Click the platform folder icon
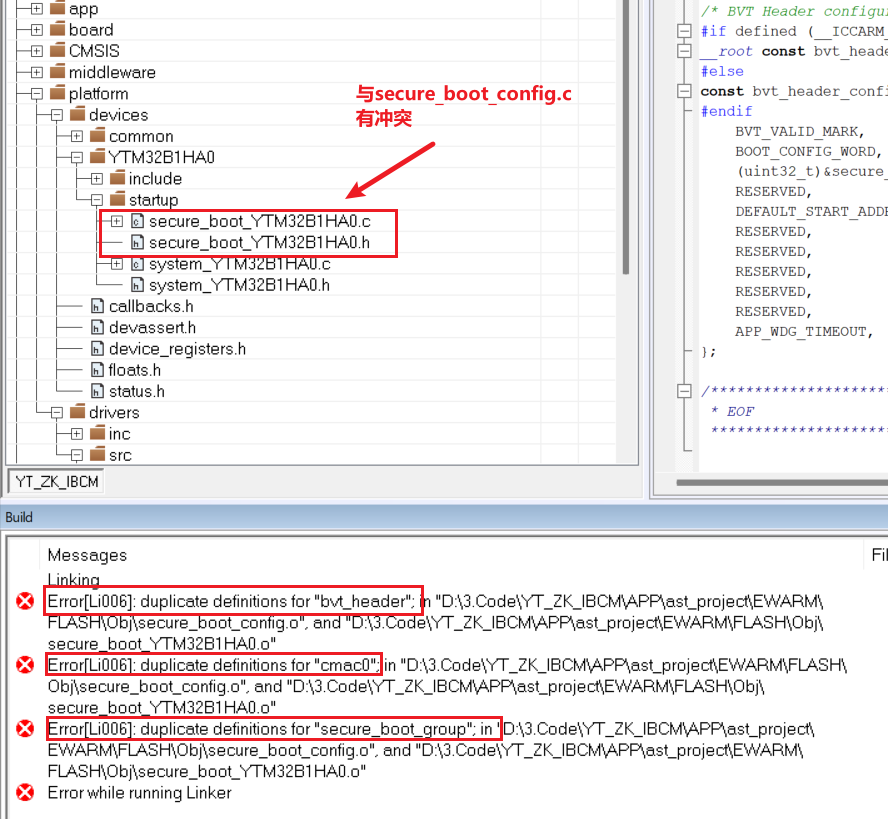This screenshot has width=888, height=819. point(57,92)
